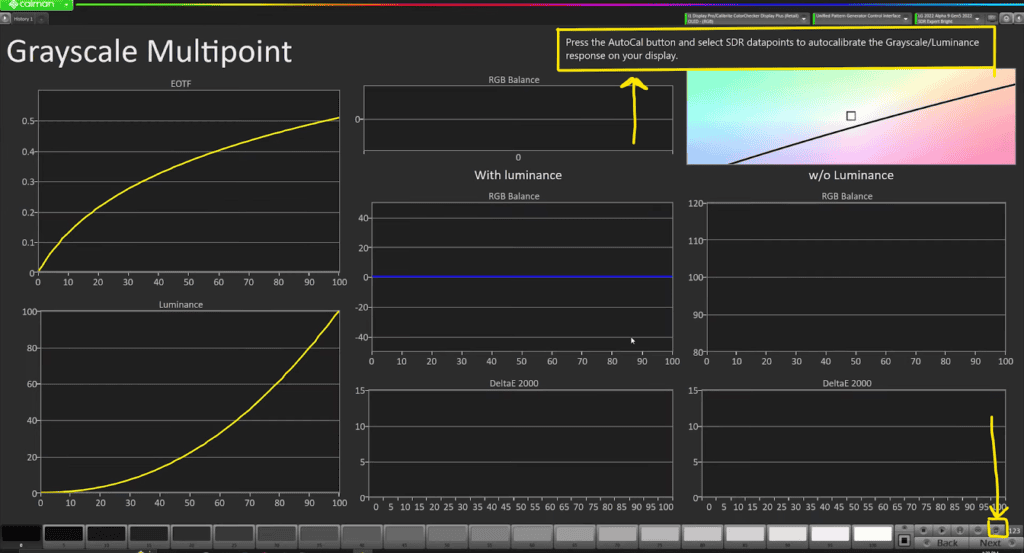Open Unified Pattern Generator source dropdown

pos(861,18)
